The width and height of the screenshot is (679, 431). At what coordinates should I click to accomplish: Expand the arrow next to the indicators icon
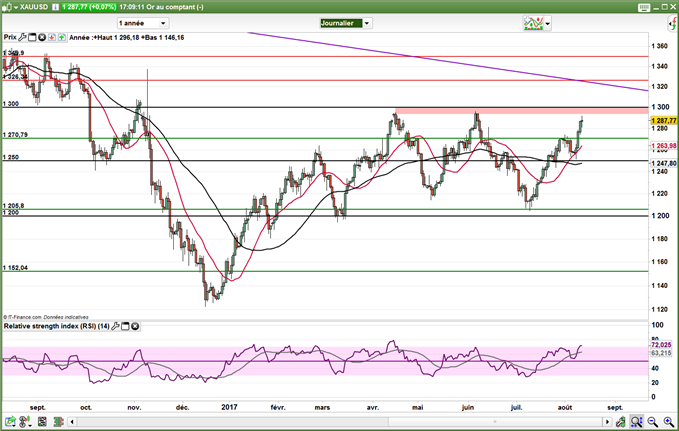[x=547, y=23]
